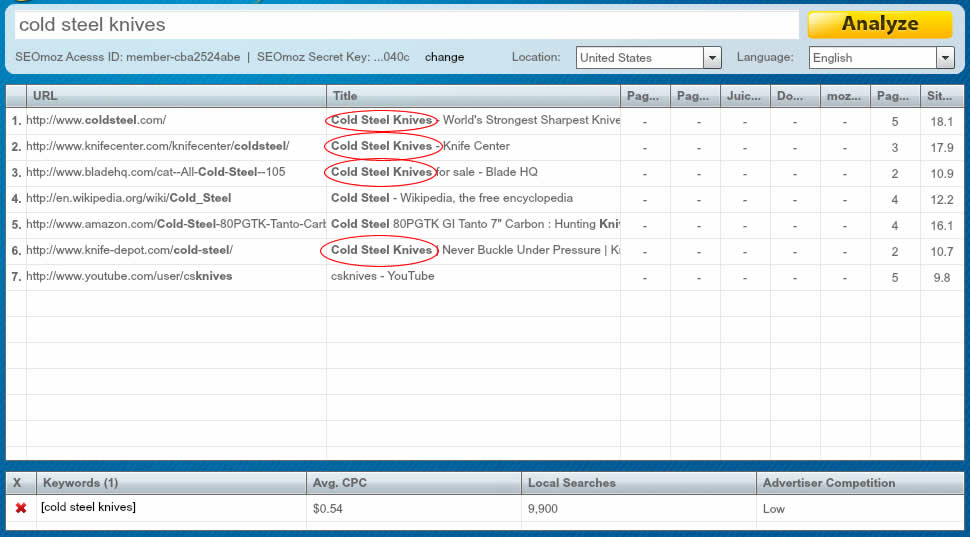Viewport: 970px width, 537px height.
Task: Click row number 1 in results
Action: click(x=16, y=121)
